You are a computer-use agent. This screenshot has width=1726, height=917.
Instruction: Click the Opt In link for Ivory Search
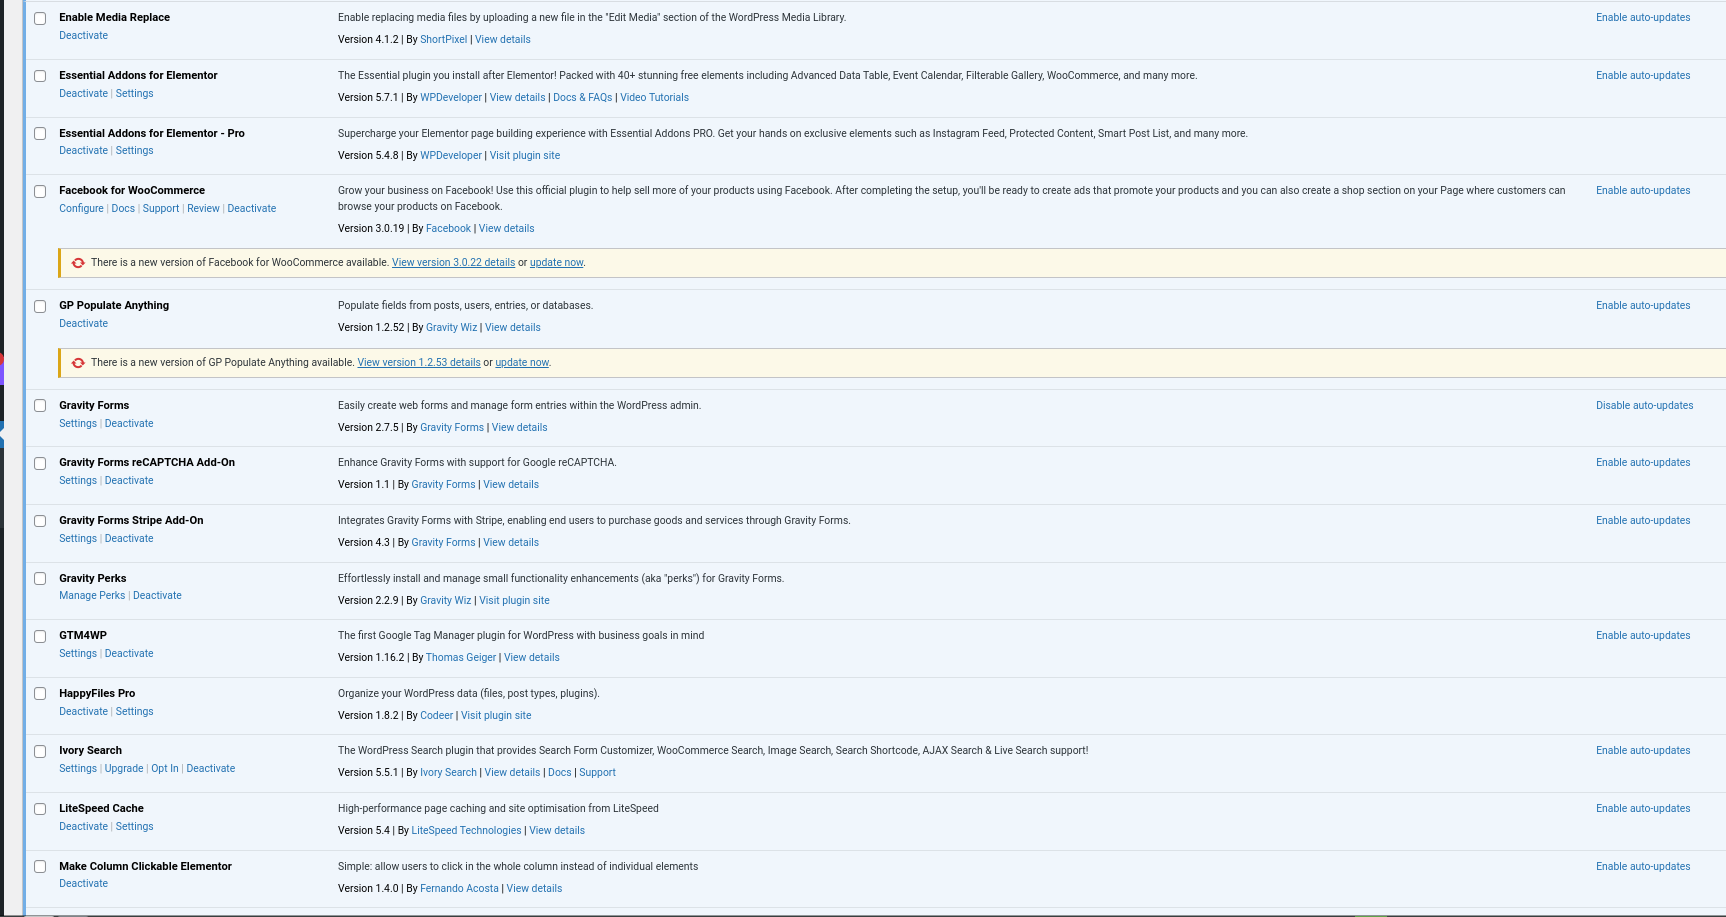click(165, 769)
